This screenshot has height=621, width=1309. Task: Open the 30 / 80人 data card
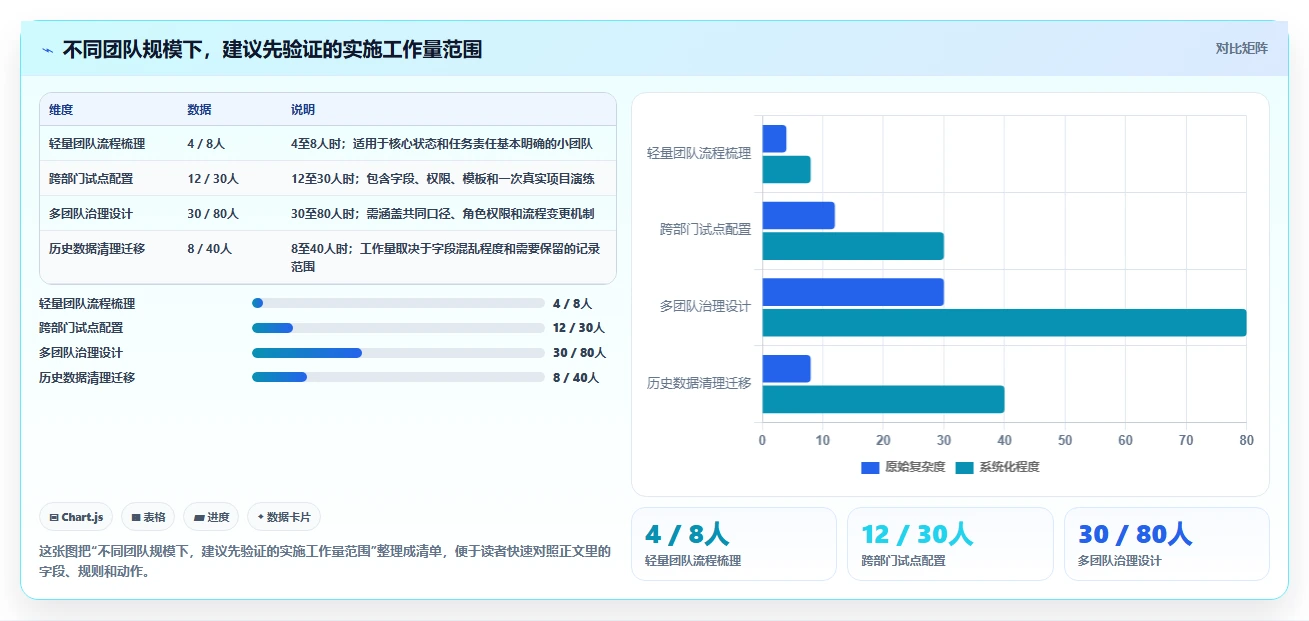pos(1167,544)
